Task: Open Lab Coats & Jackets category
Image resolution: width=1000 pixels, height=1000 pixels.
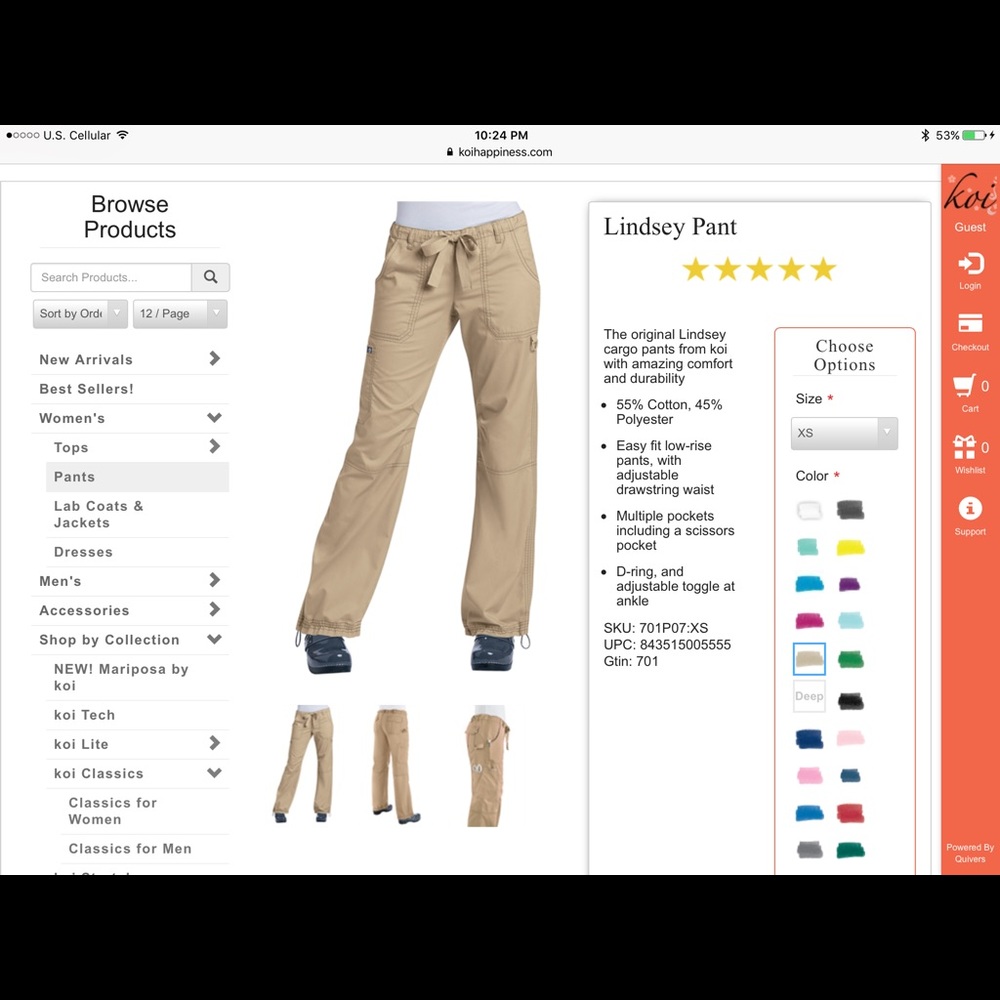Action: (x=99, y=514)
